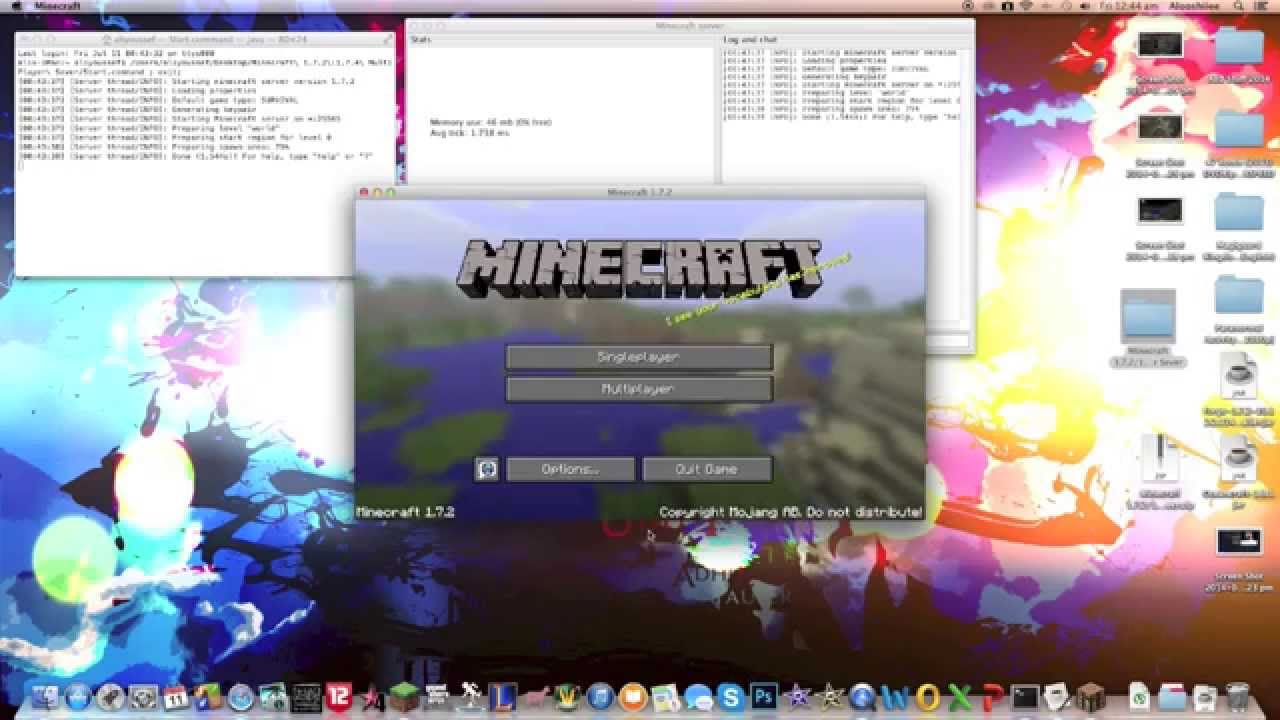
Task: Open the purple star iMovie dock icon
Action: pyautogui.click(x=797, y=697)
